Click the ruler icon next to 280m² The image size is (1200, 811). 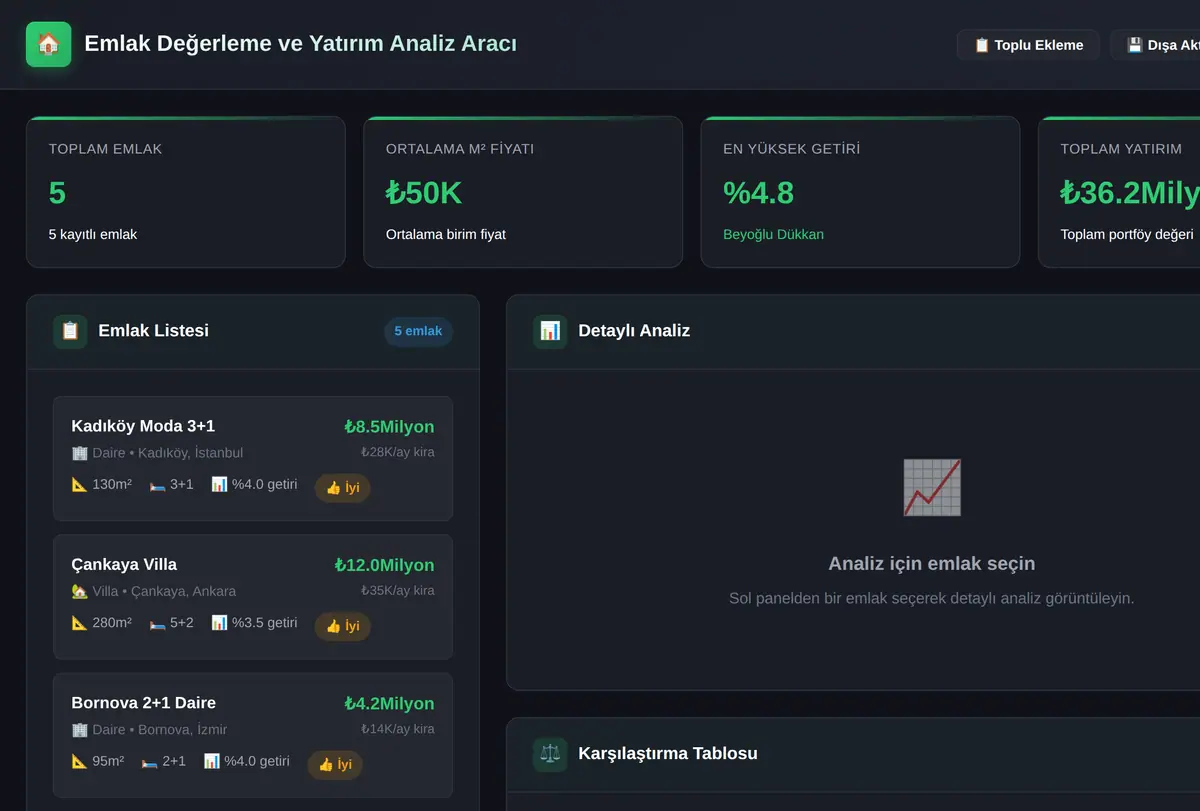[80, 623]
